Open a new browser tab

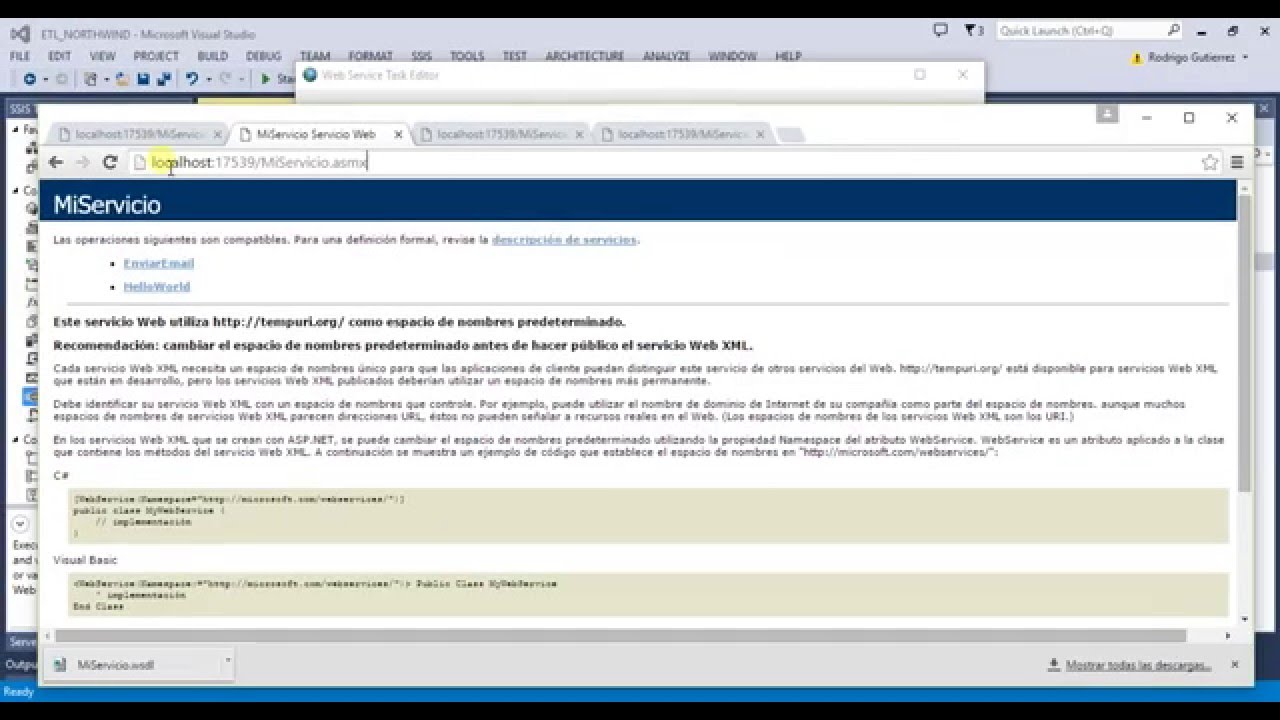point(790,134)
